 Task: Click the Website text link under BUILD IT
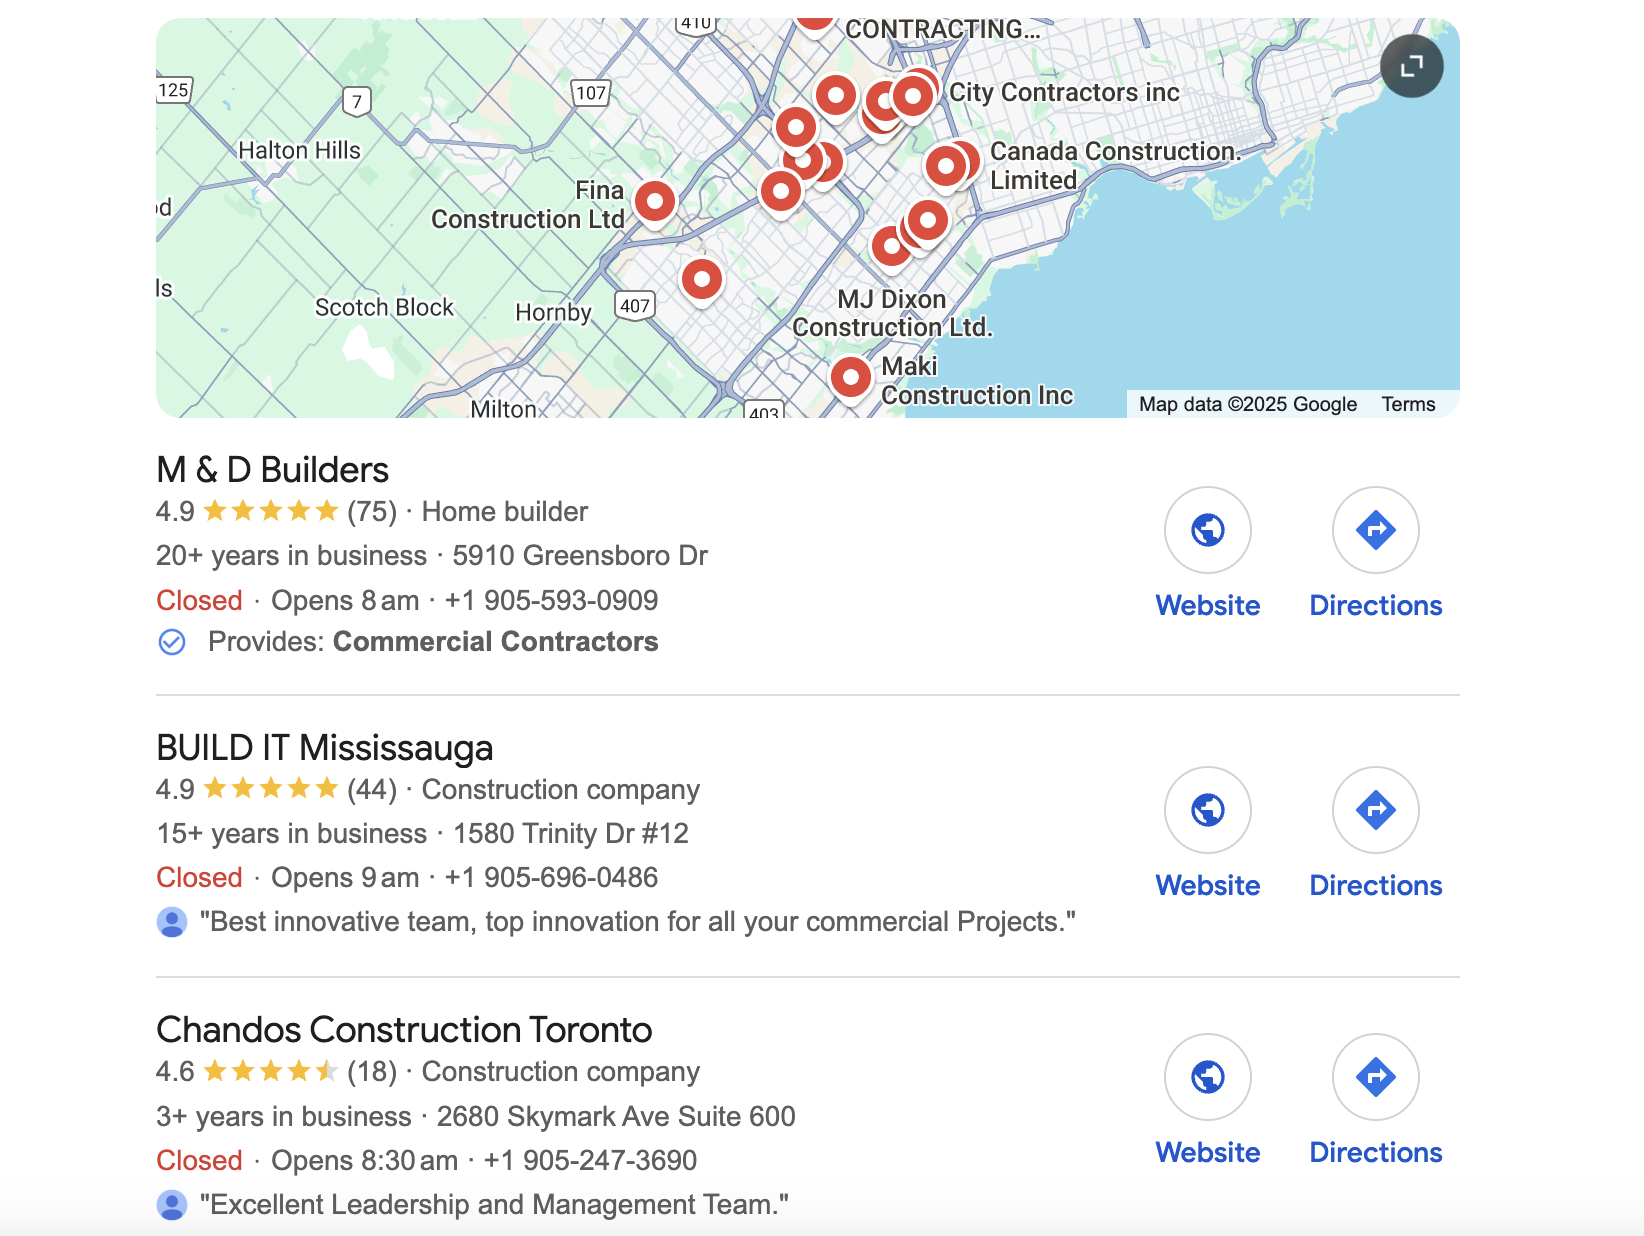tap(1207, 885)
